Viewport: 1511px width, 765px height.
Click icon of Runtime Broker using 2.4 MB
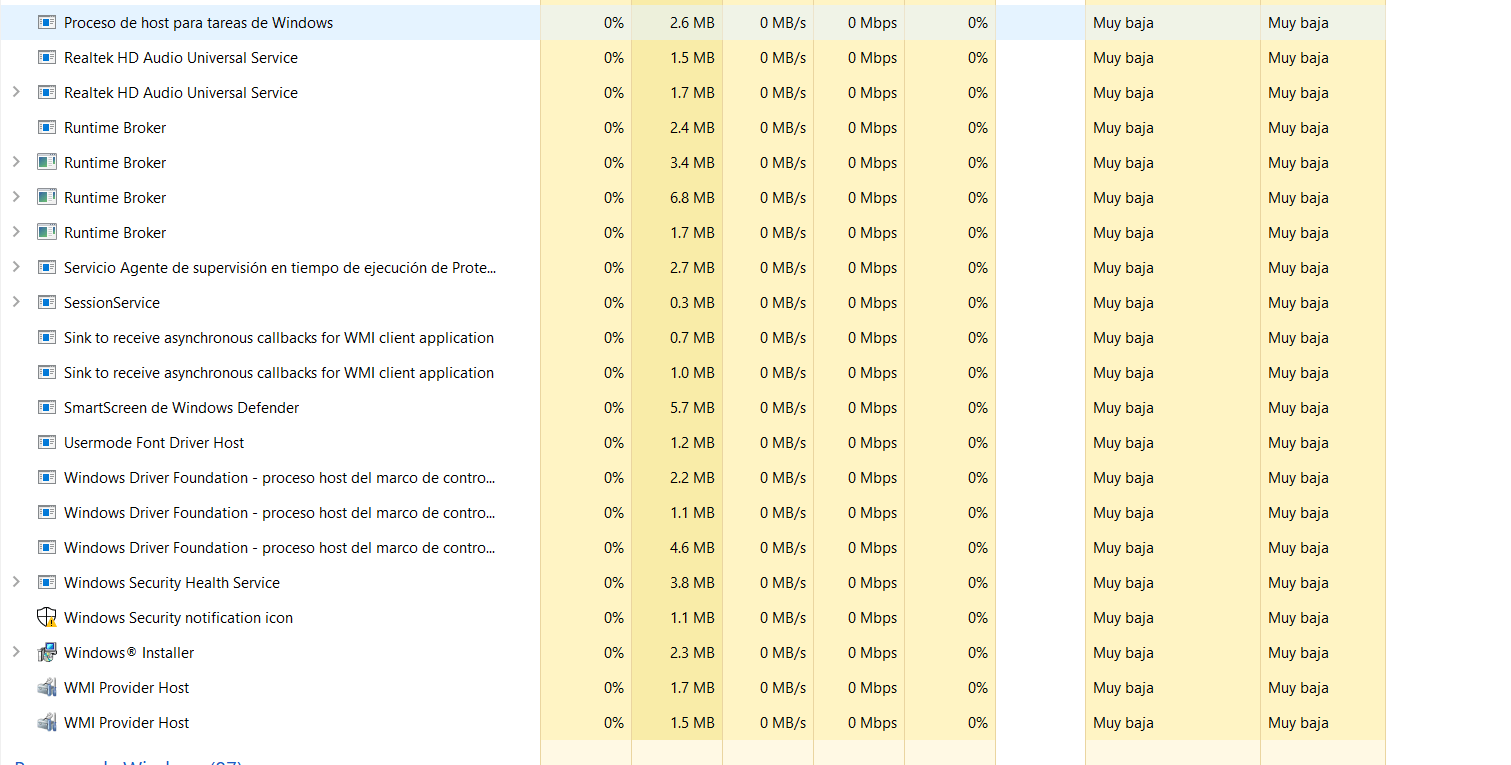coord(46,127)
